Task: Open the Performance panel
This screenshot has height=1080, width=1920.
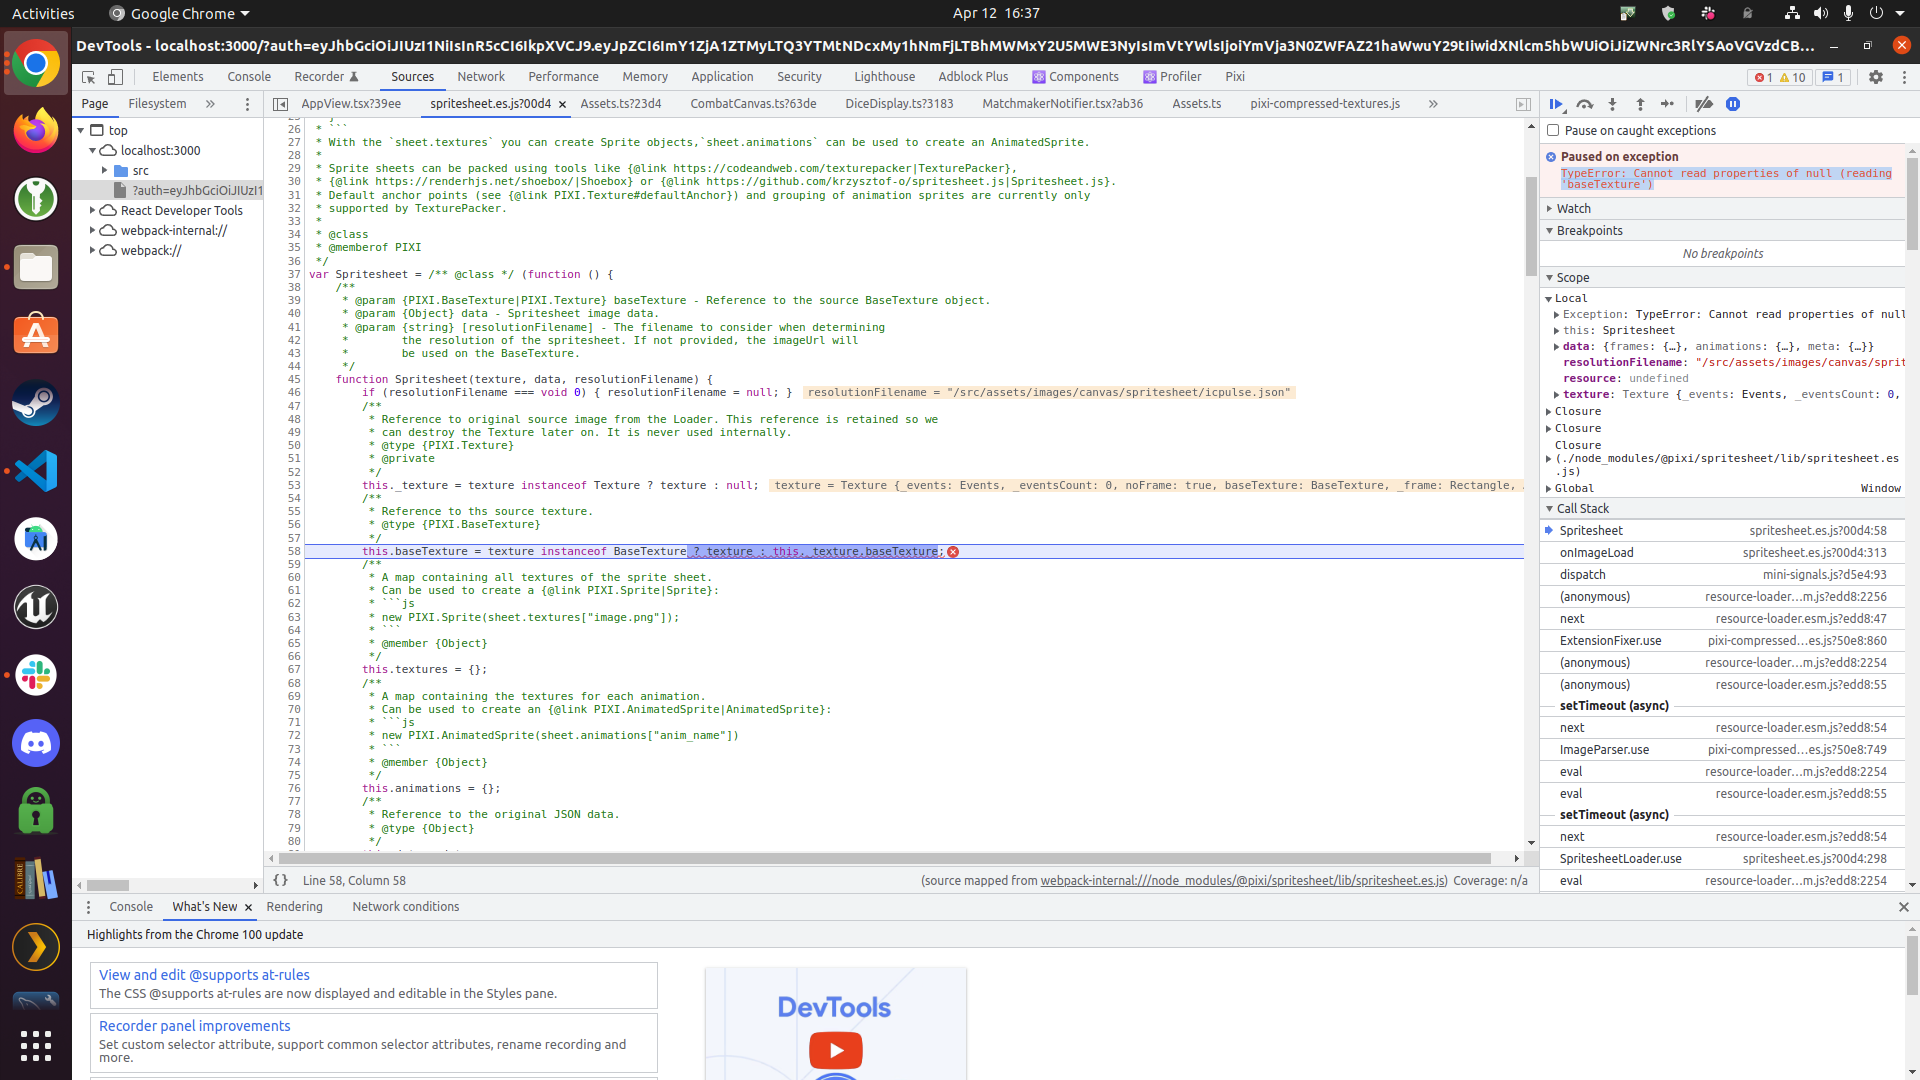Action: click(x=563, y=77)
